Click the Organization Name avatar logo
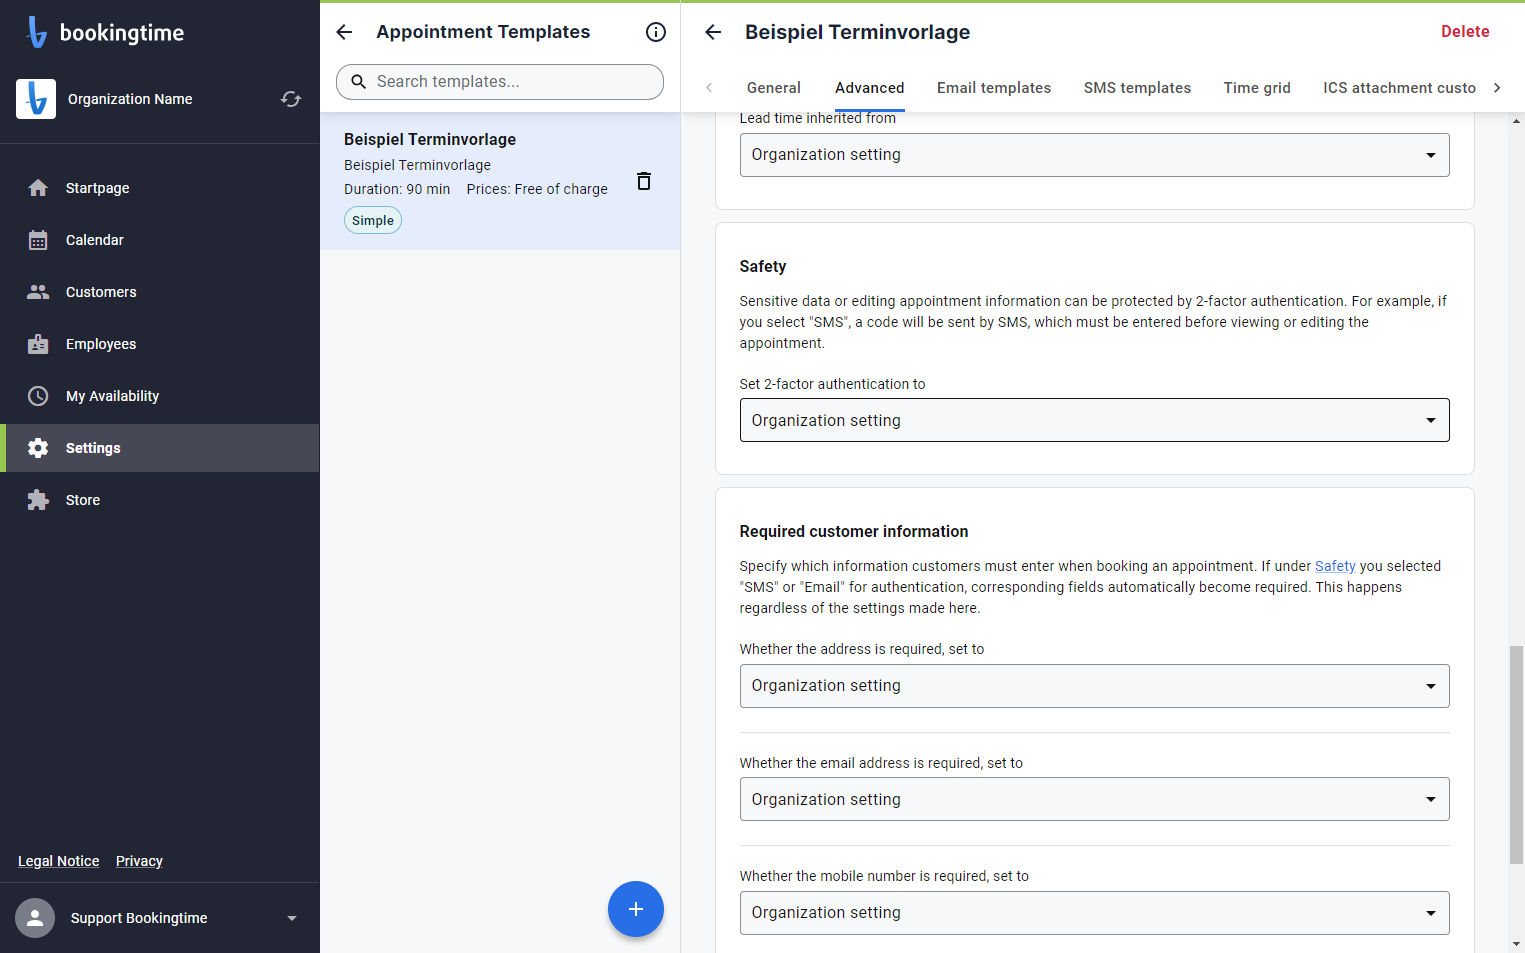This screenshot has height=953, width=1525. [x=36, y=99]
